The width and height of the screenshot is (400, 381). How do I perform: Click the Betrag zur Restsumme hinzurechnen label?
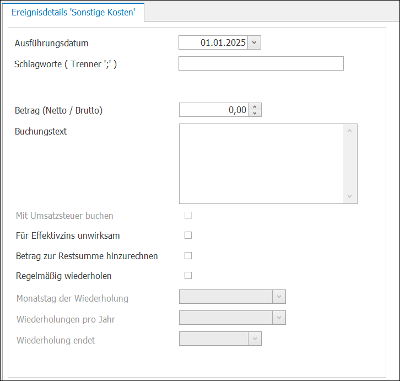[x=87, y=256]
